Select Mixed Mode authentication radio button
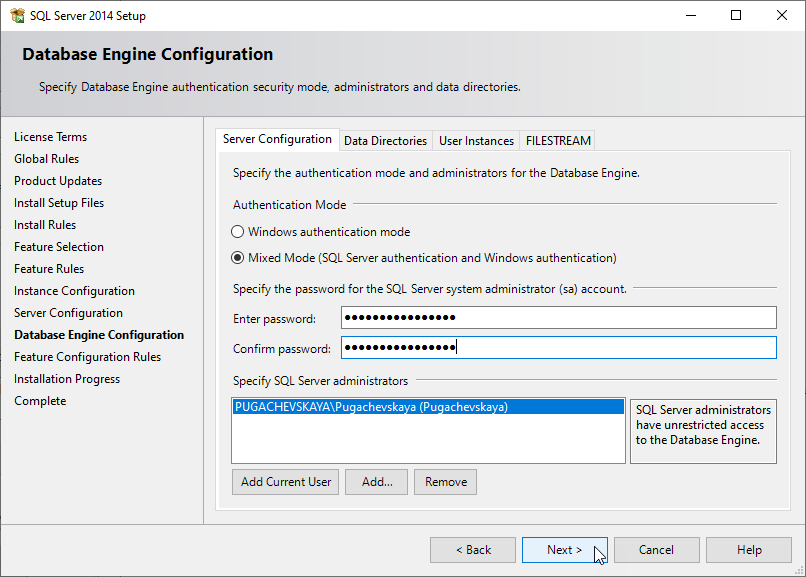Viewport: 806px width, 577px height. [x=238, y=258]
